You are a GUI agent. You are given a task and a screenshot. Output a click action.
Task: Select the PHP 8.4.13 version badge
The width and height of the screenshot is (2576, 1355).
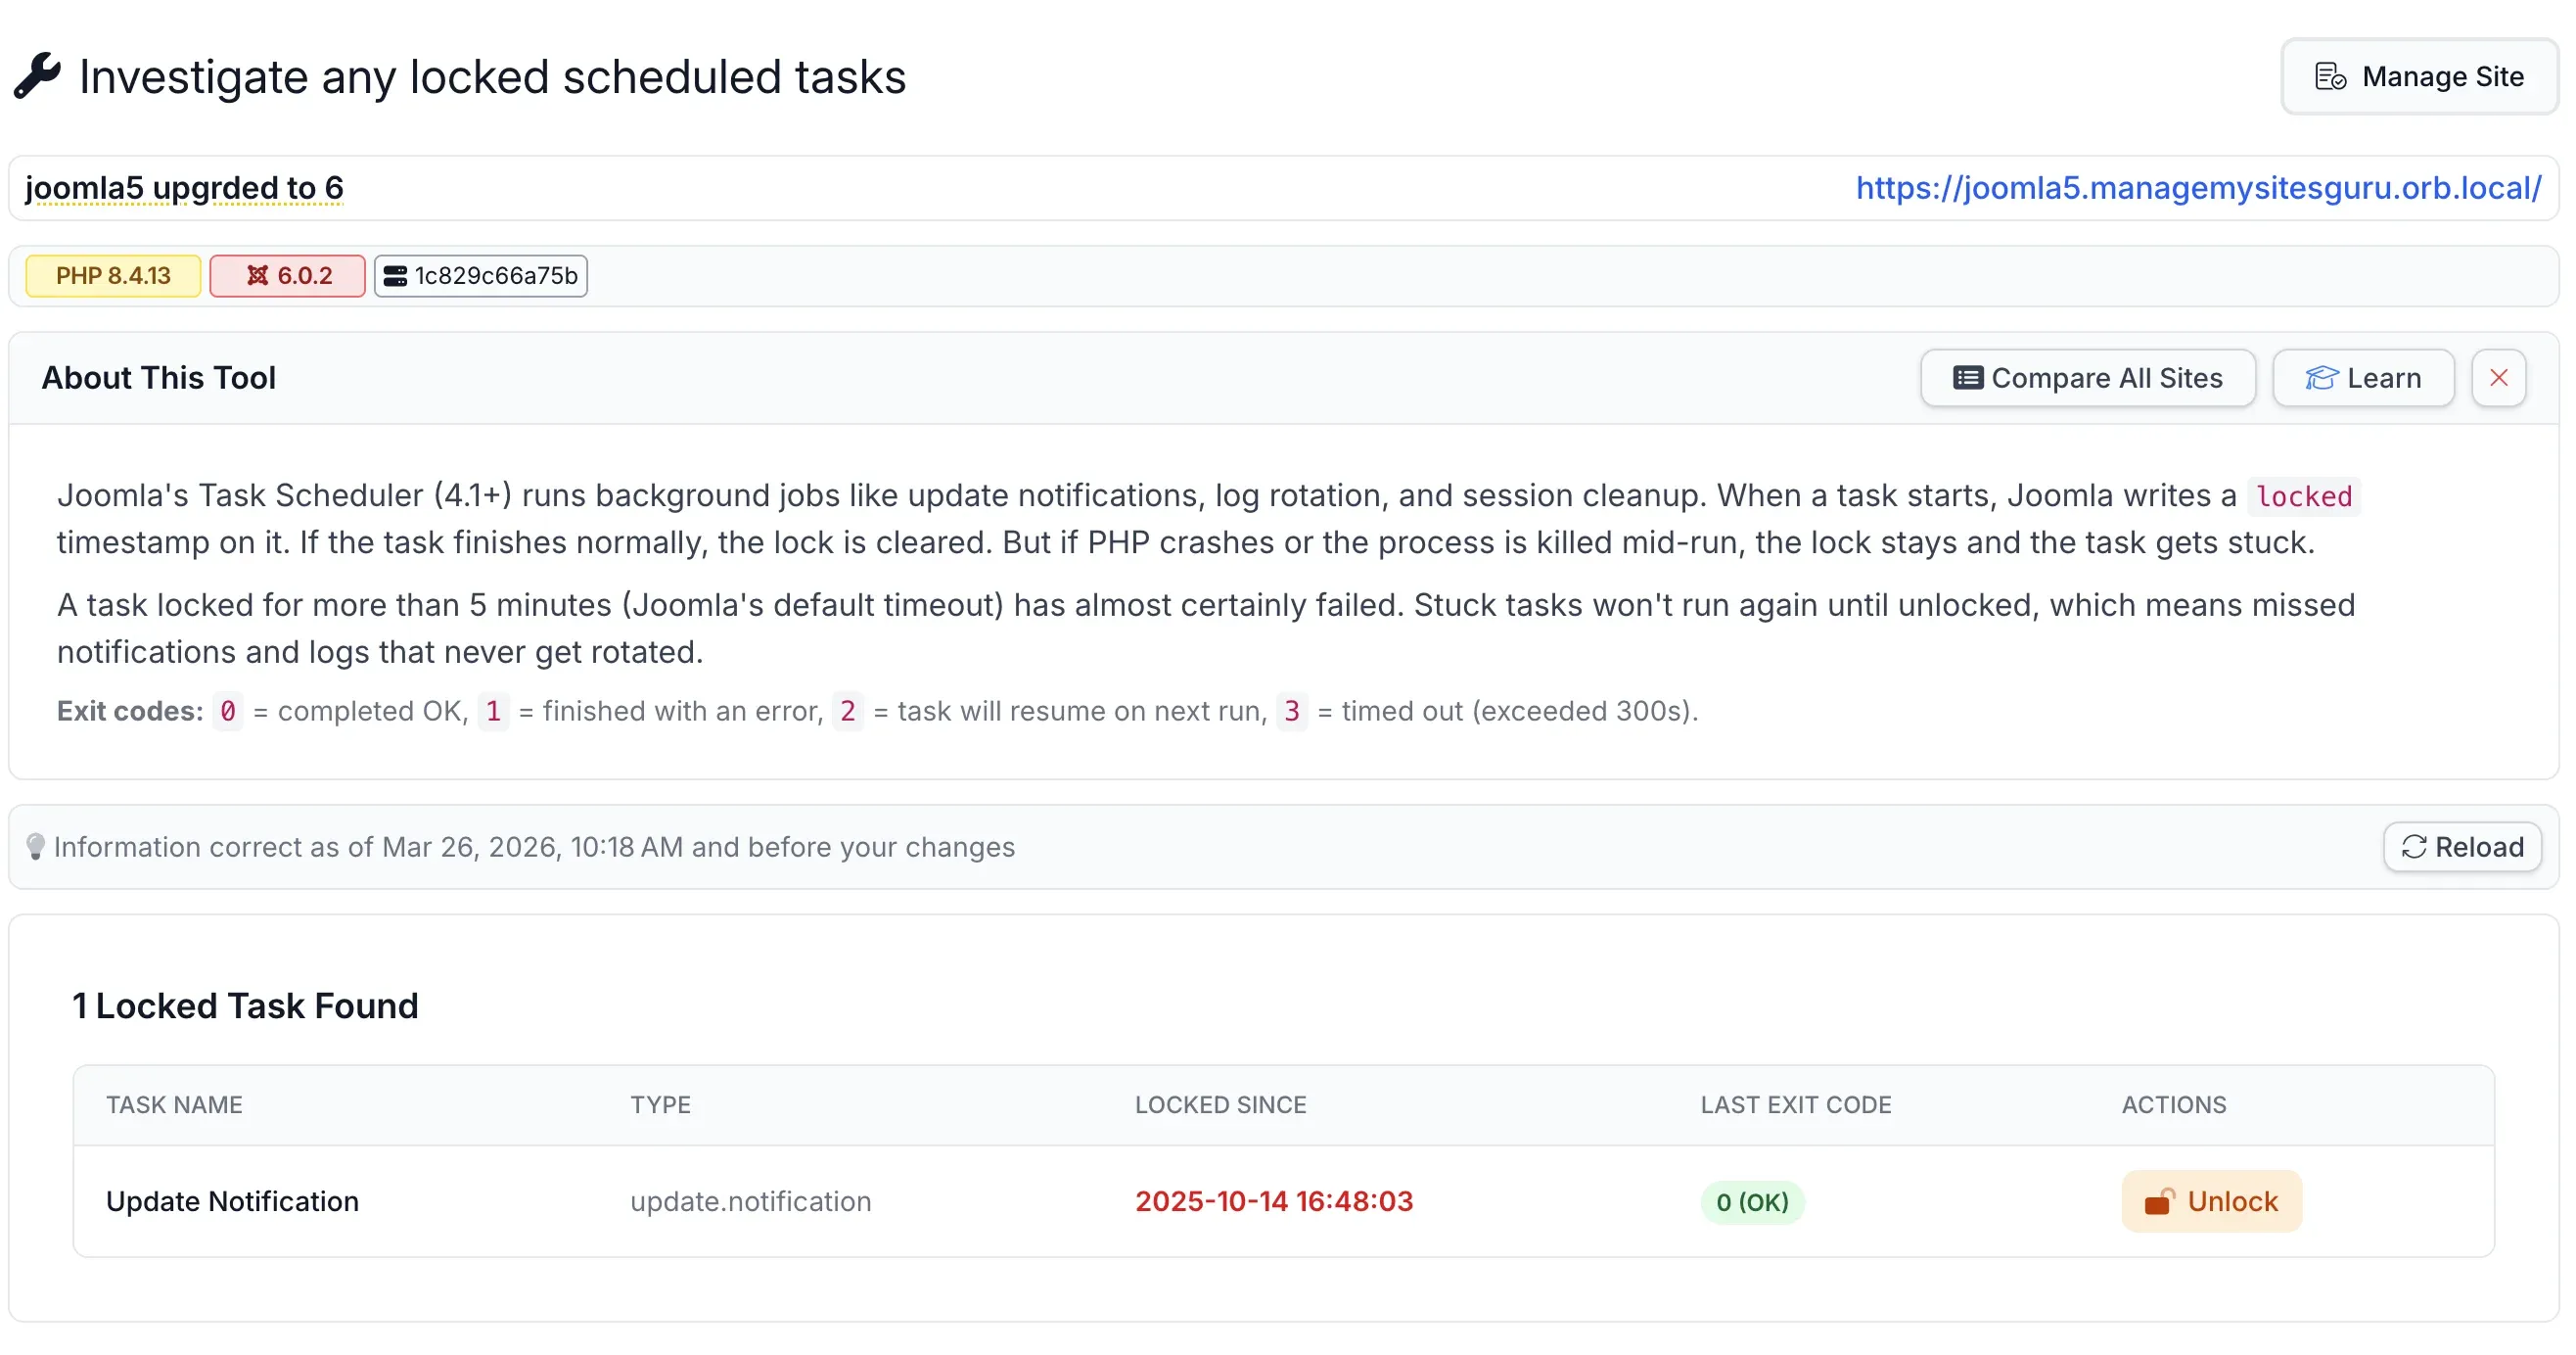[112, 275]
